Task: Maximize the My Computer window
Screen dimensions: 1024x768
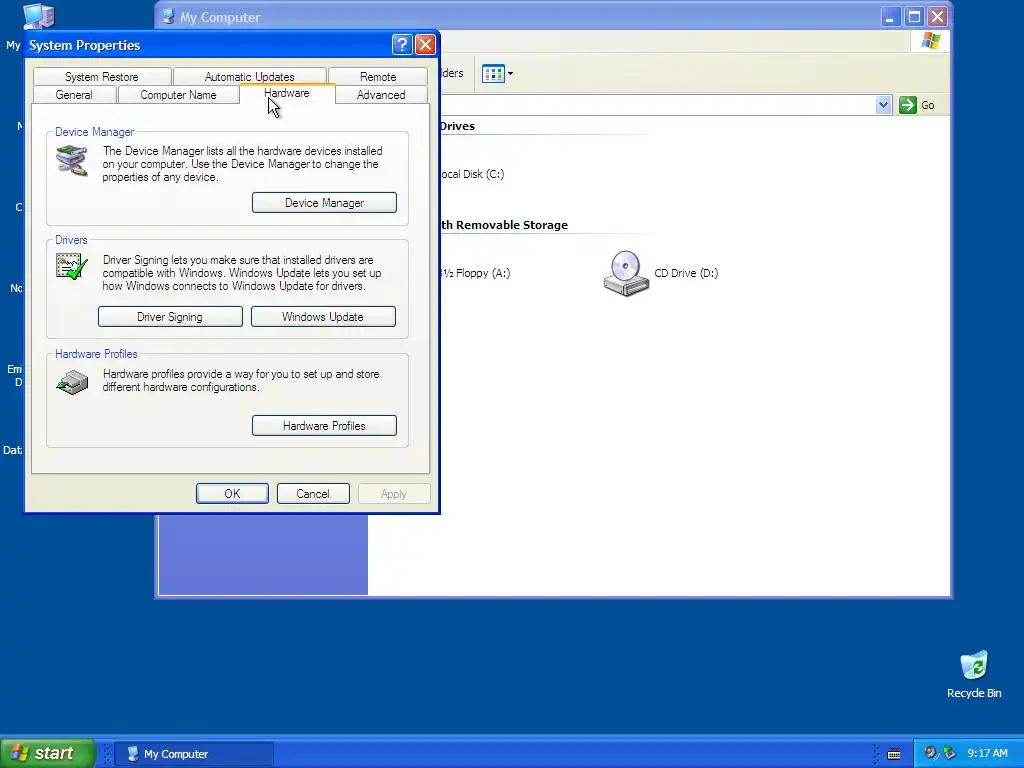Action: pyautogui.click(x=914, y=17)
